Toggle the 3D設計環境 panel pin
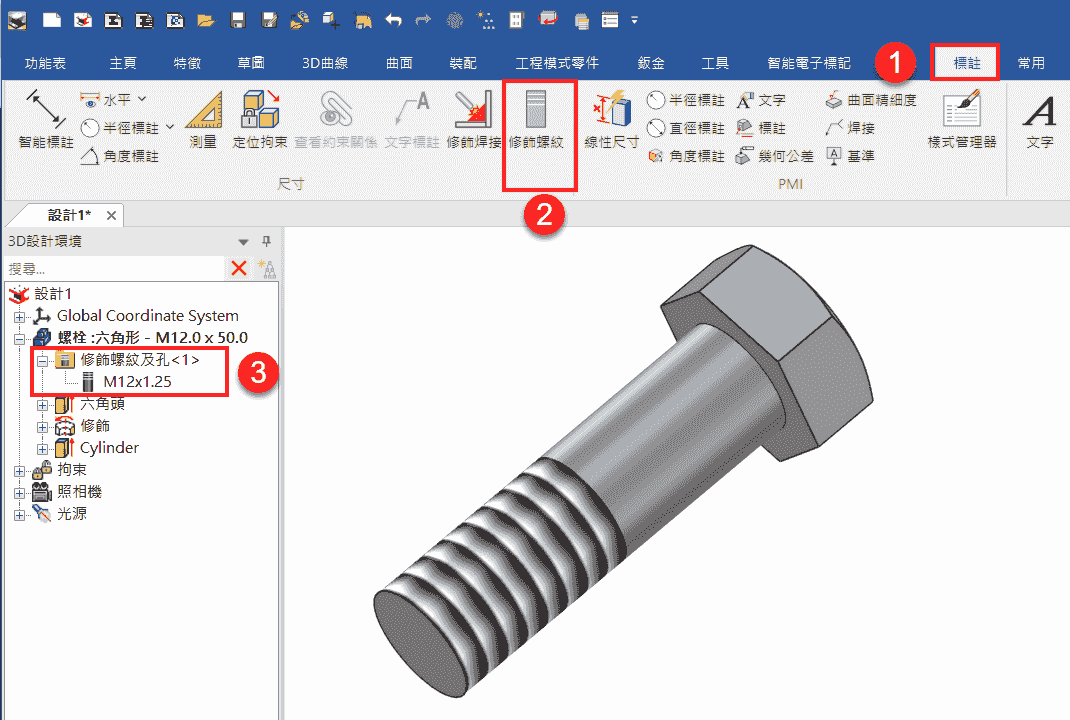 click(266, 241)
